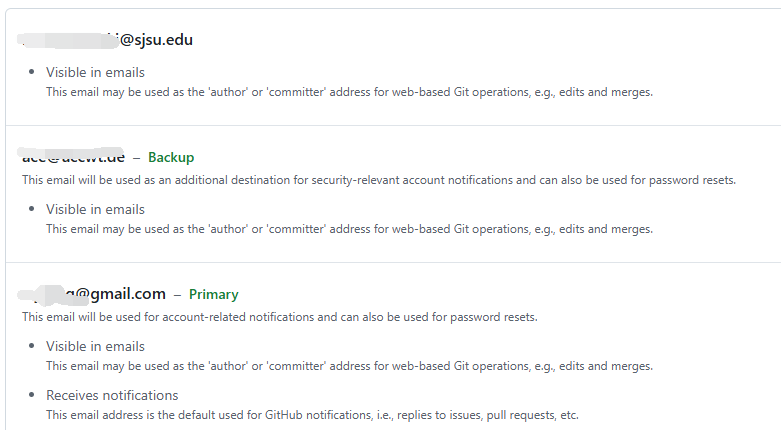Click the green Primary label

(x=214, y=294)
